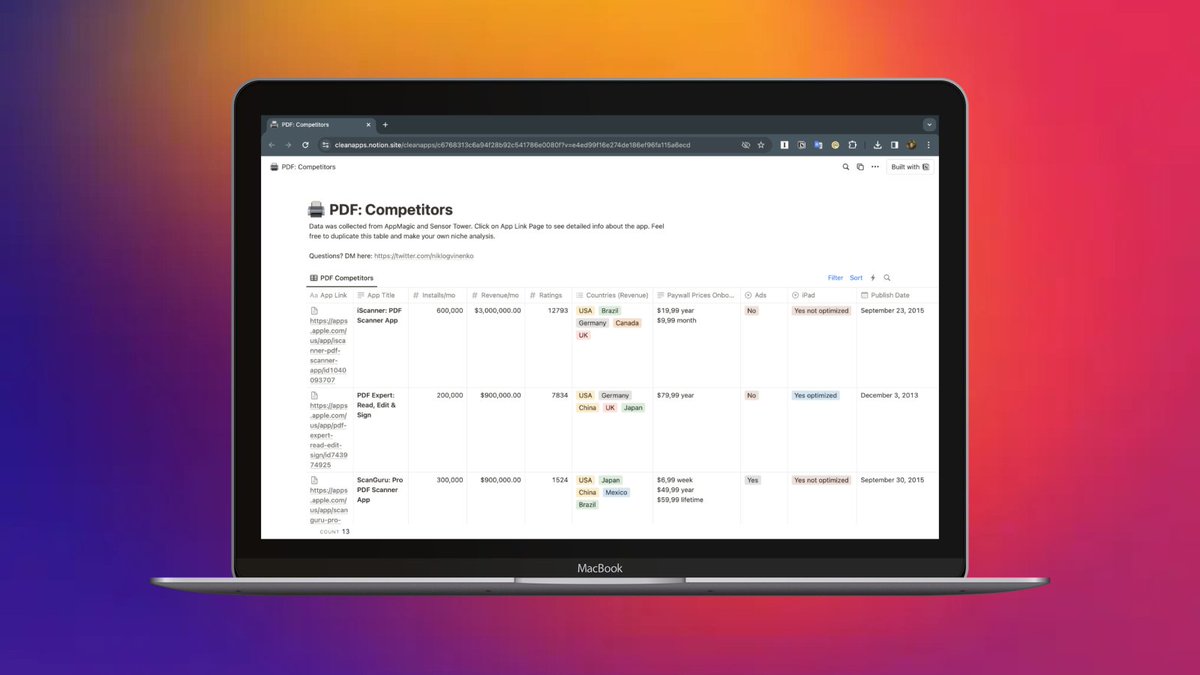Open PDF Expert app link page icon

(x=314, y=396)
